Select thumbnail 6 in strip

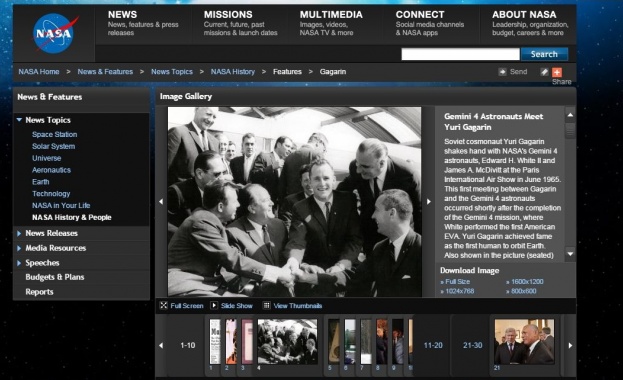click(350, 342)
